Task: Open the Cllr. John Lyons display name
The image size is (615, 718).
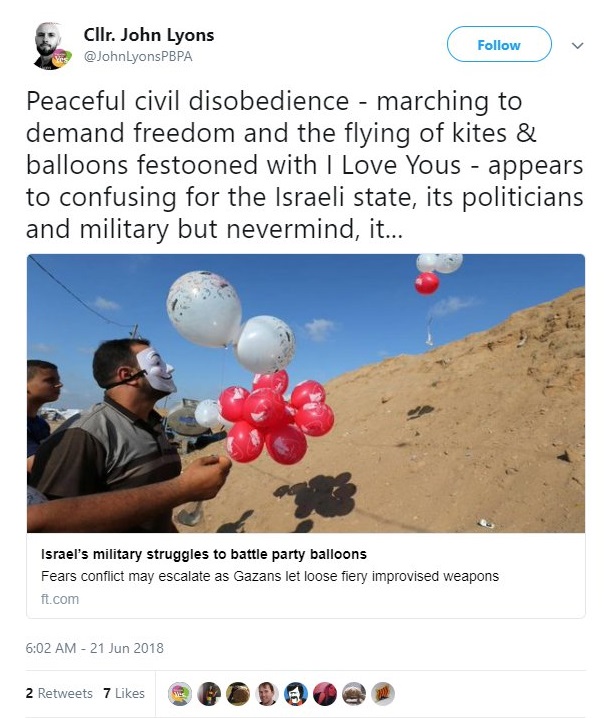Action: coord(149,36)
